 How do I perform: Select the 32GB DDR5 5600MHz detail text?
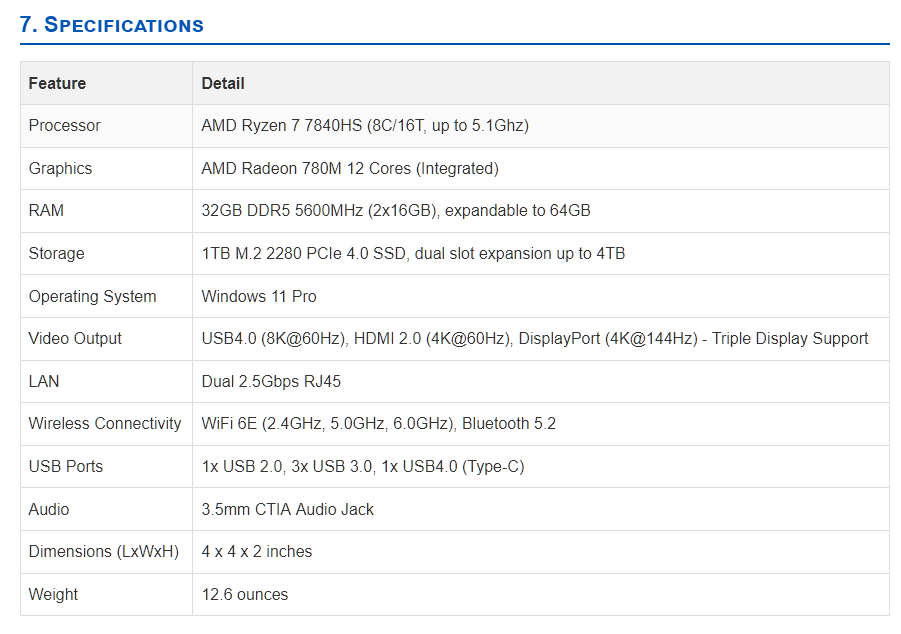click(396, 211)
